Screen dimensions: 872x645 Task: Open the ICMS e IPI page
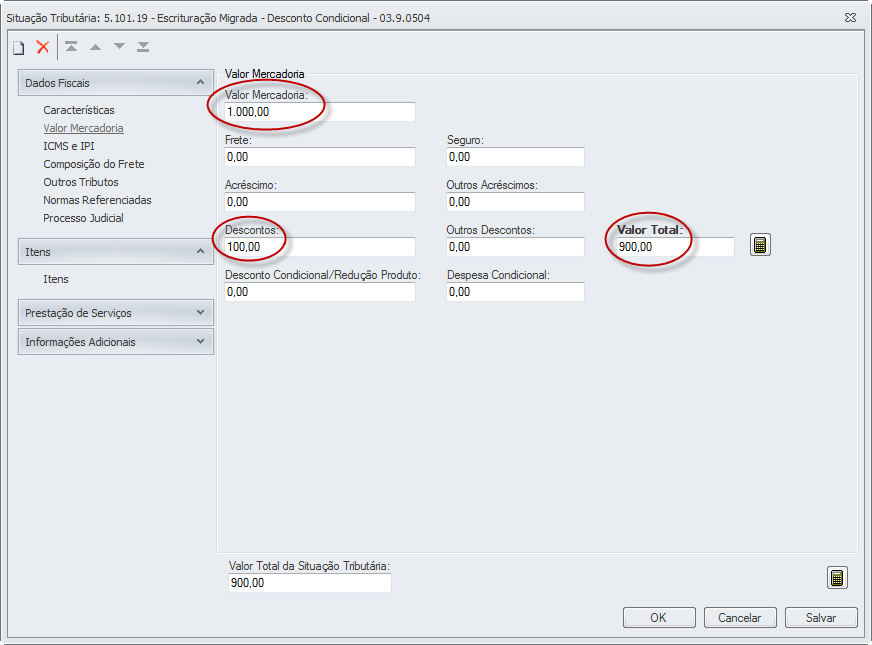[69, 146]
